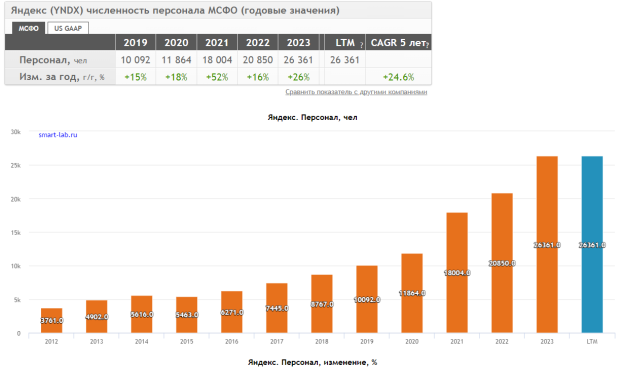624x373 pixels.
Task: Select the 2019 column header
Action: pos(135,43)
